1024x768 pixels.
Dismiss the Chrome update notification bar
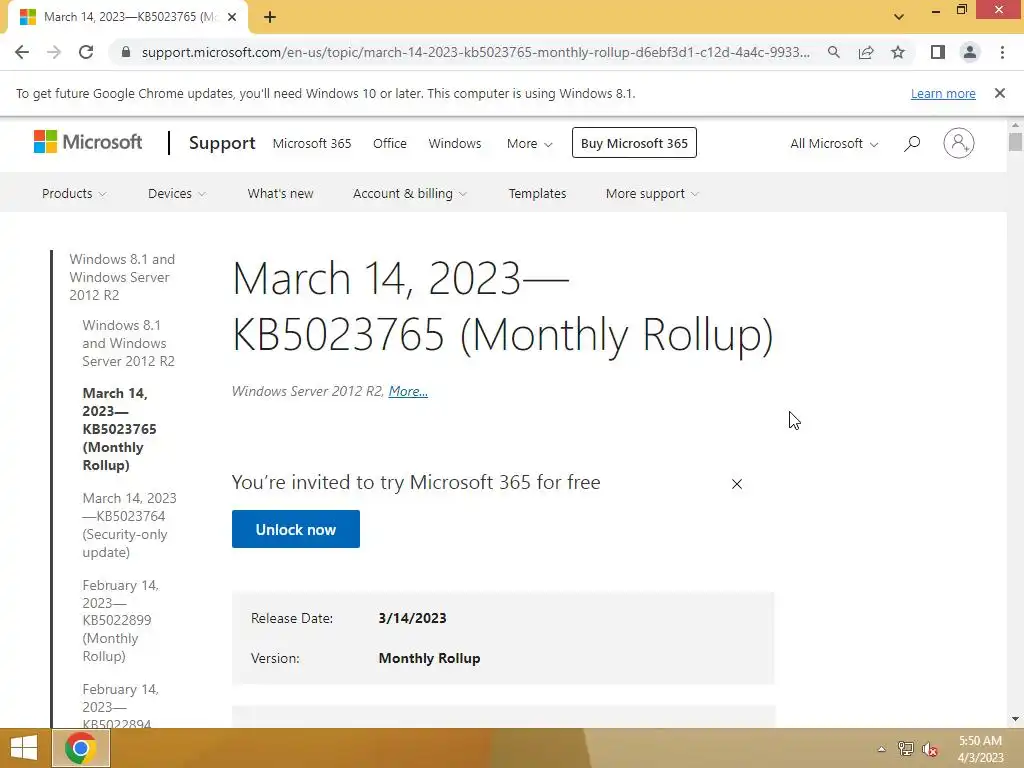(x=999, y=93)
